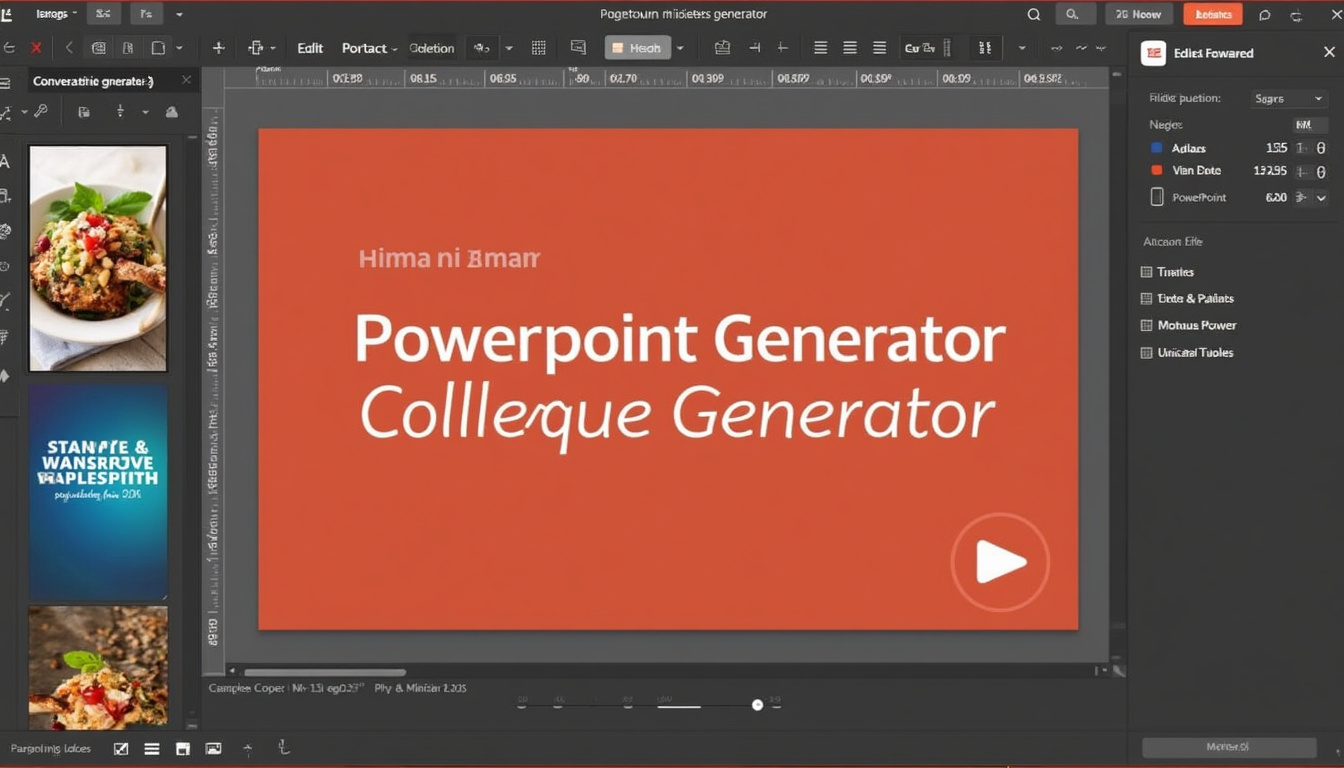The width and height of the screenshot is (1344, 768).
Task: Toggle the Motuus Power checkbox
Action: (x=1147, y=326)
